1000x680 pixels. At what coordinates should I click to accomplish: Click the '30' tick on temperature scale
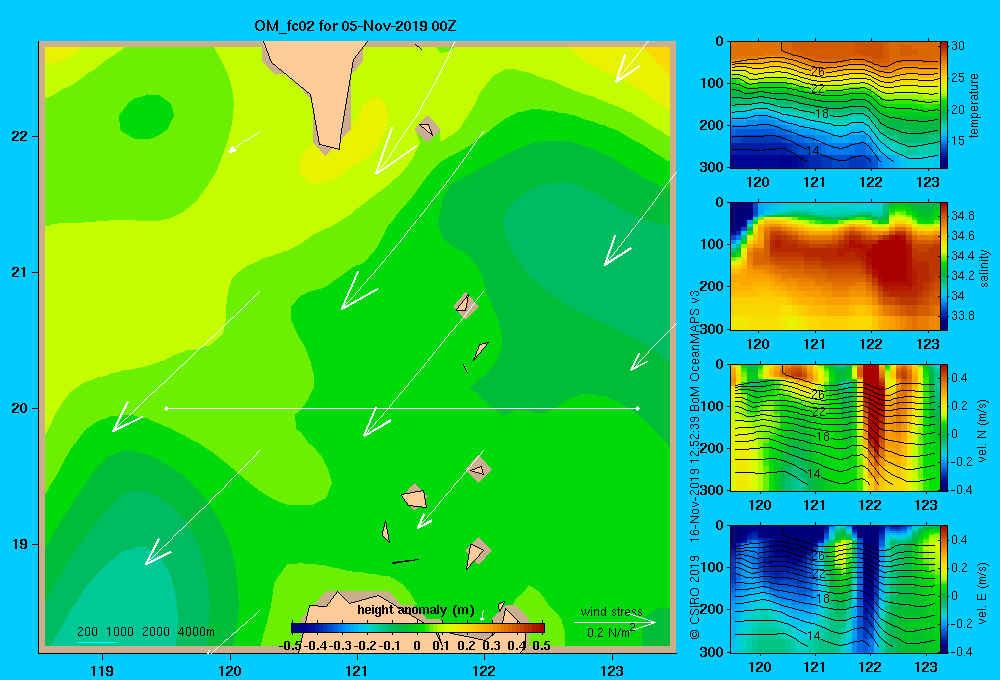point(958,46)
